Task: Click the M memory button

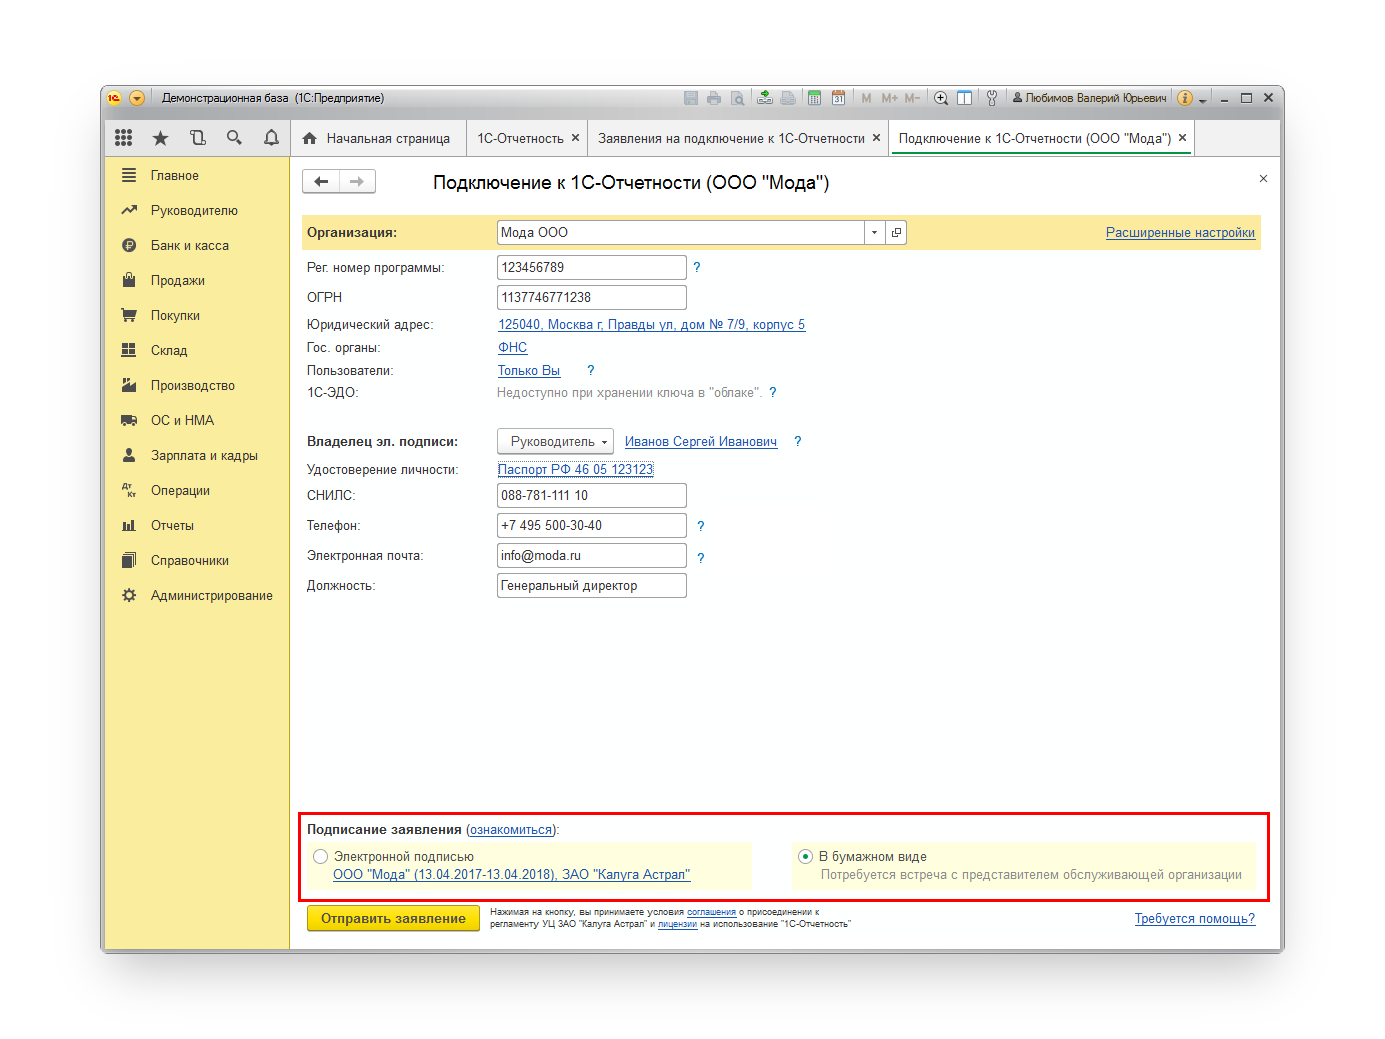Action: (x=866, y=98)
